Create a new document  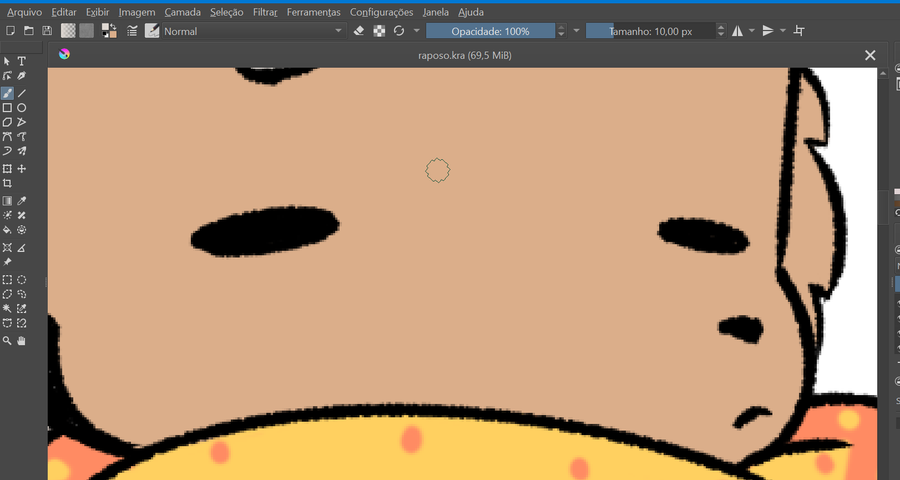pyautogui.click(x=10, y=31)
